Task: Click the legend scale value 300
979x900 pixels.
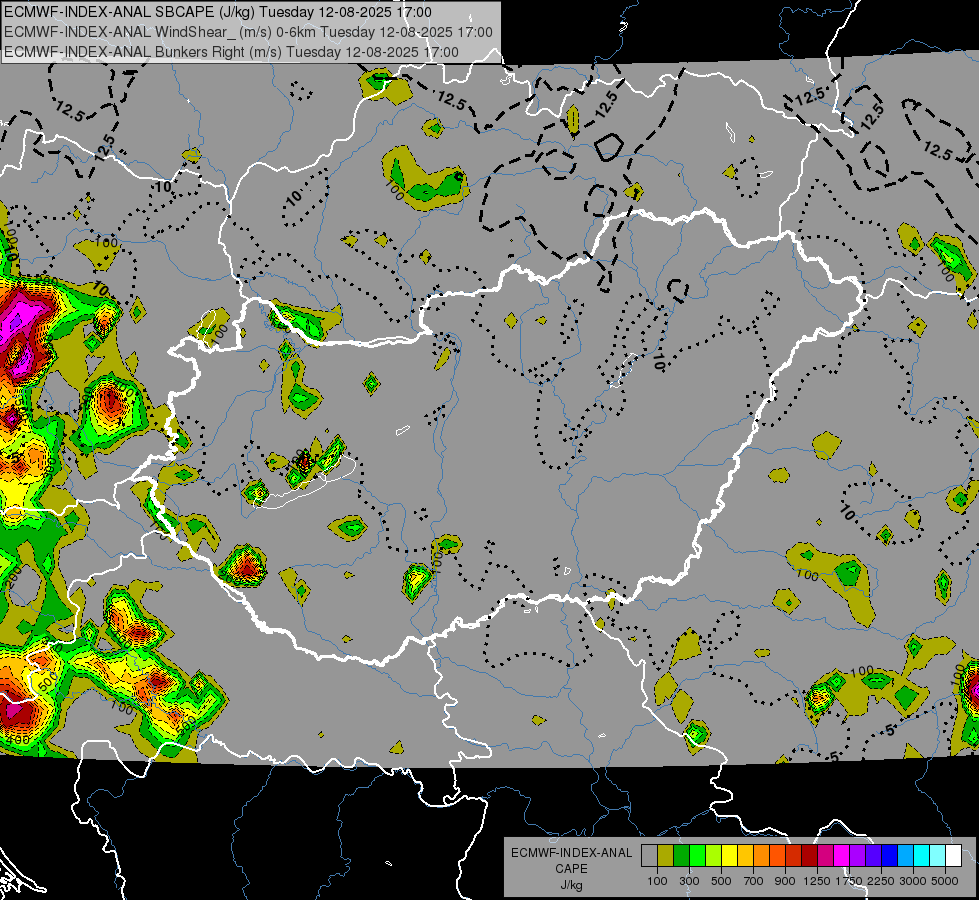Action: 689,881
